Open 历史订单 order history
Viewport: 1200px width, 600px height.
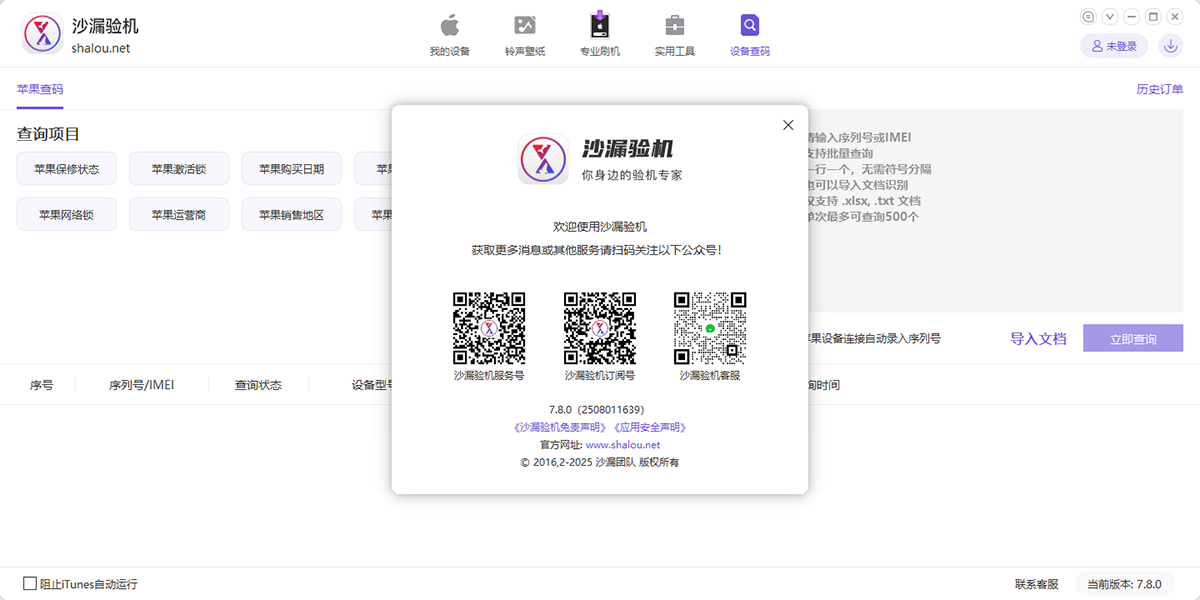(x=1160, y=89)
